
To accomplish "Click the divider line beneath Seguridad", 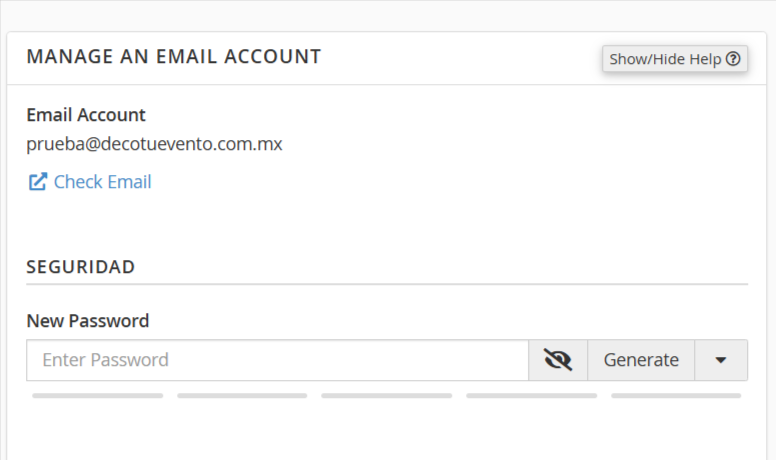I will tap(387, 285).
